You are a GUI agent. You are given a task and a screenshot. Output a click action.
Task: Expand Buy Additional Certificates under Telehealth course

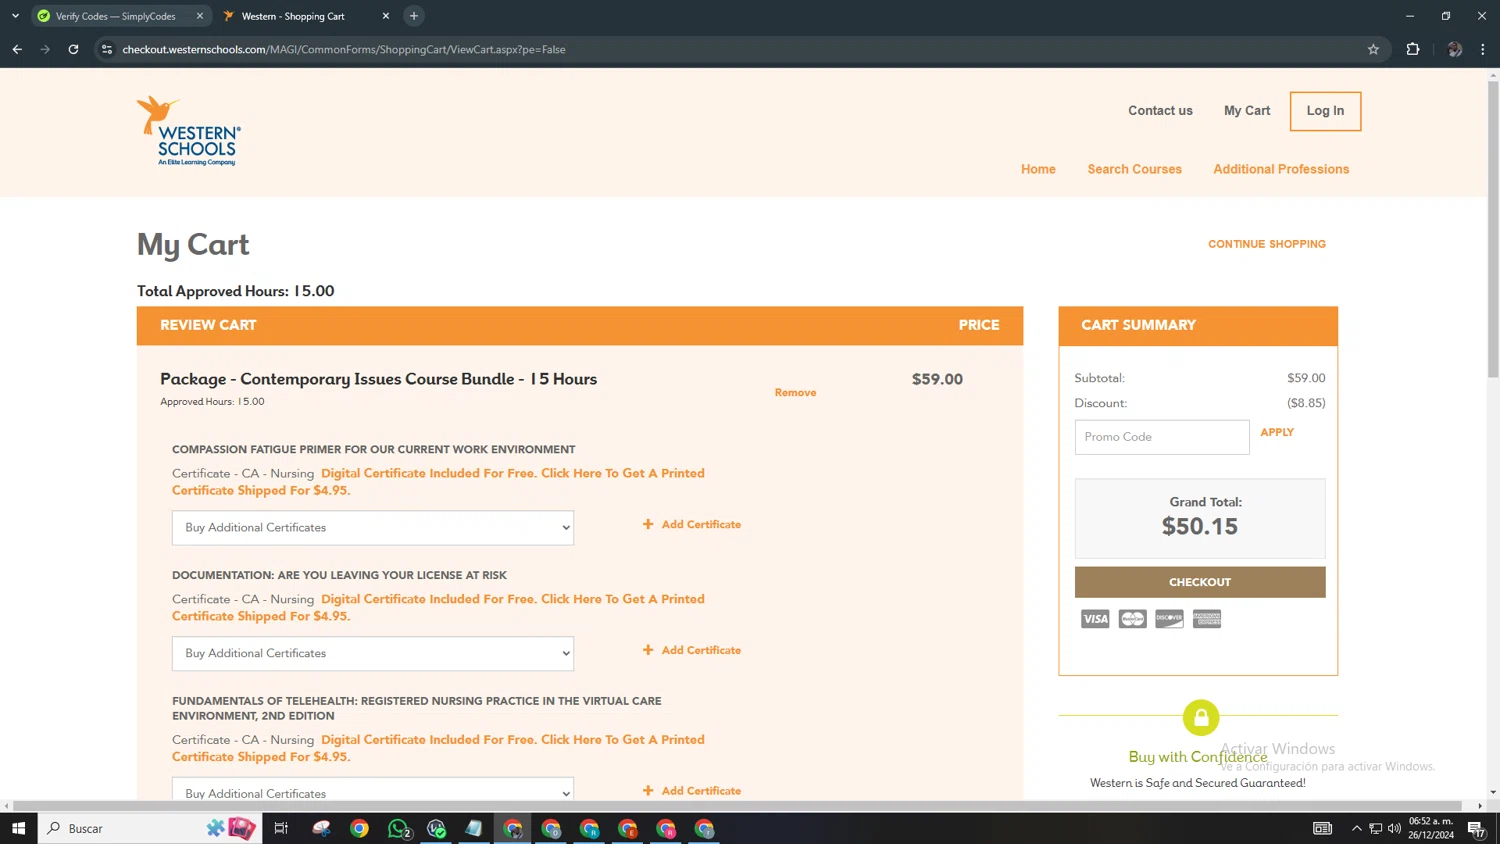pos(373,789)
